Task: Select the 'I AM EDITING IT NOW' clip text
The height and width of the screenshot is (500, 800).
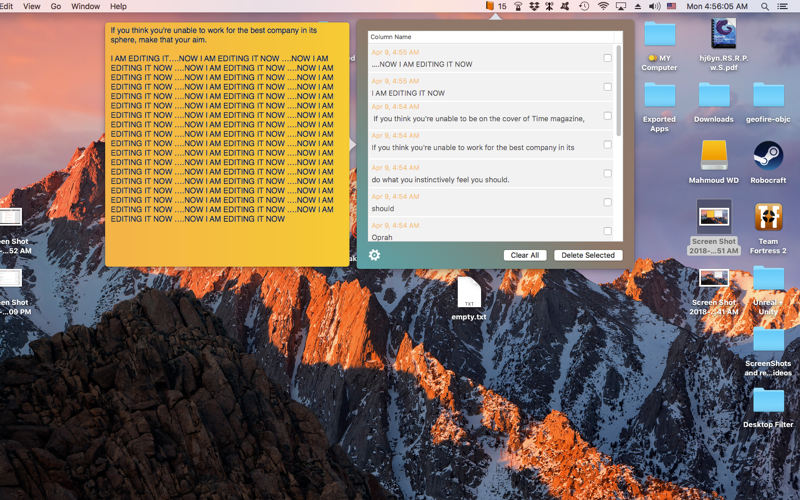Action: click(408, 93)
